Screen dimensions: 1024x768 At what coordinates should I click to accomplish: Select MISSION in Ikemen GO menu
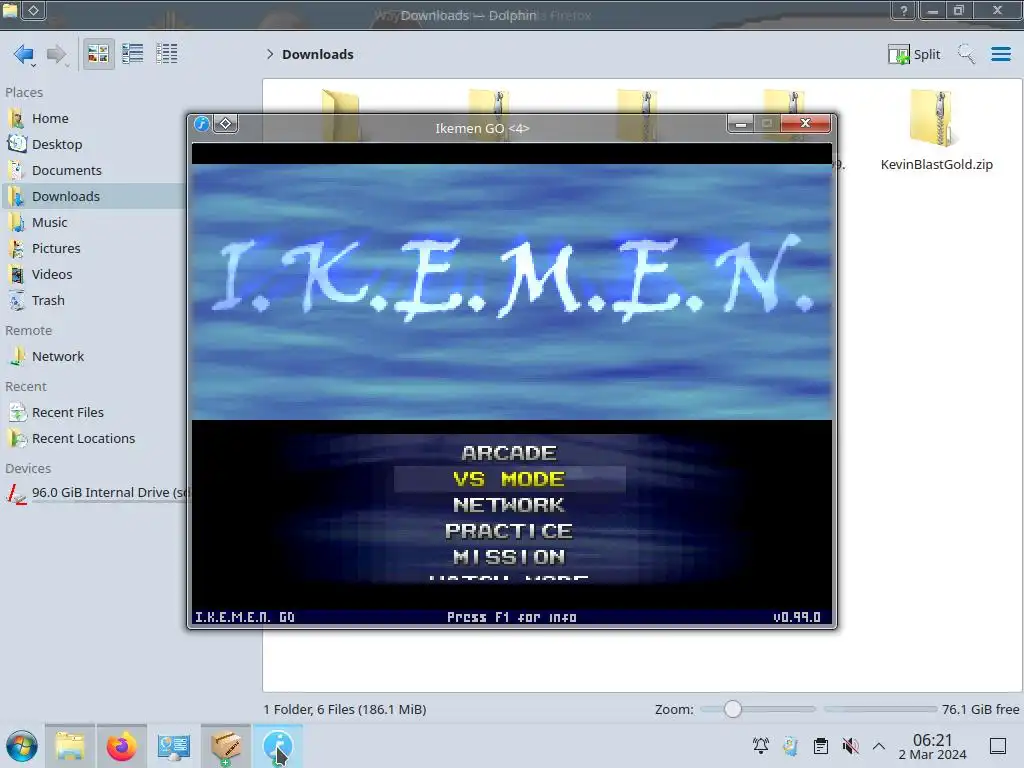509,557
